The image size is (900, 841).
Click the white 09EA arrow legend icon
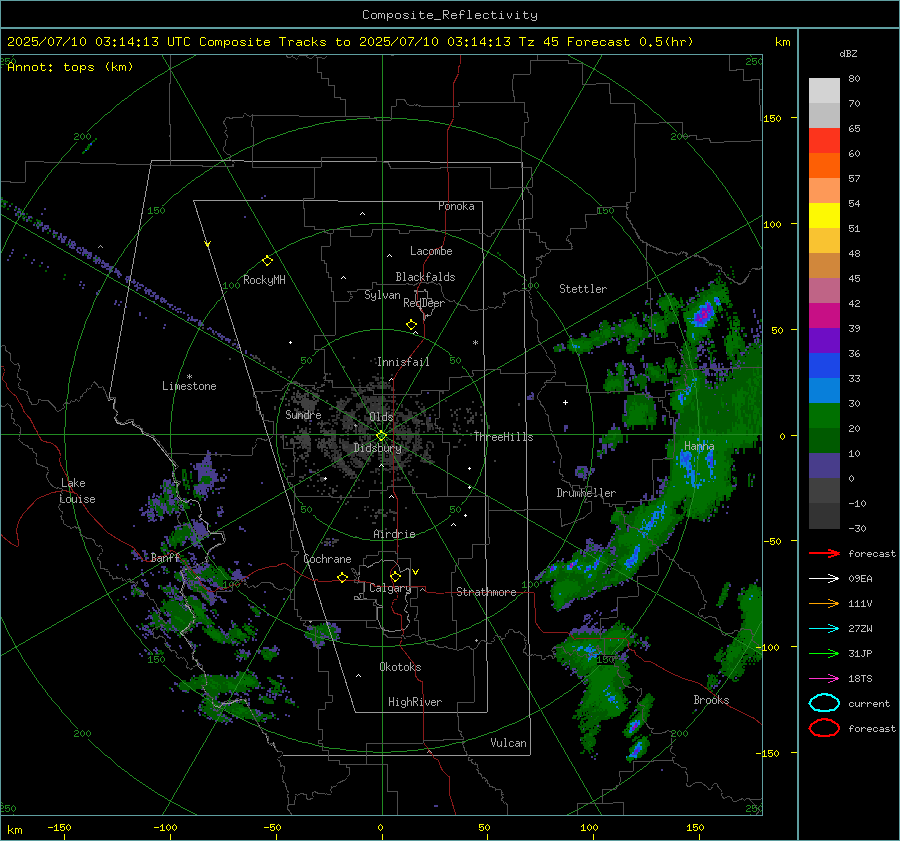coord(824,578)
